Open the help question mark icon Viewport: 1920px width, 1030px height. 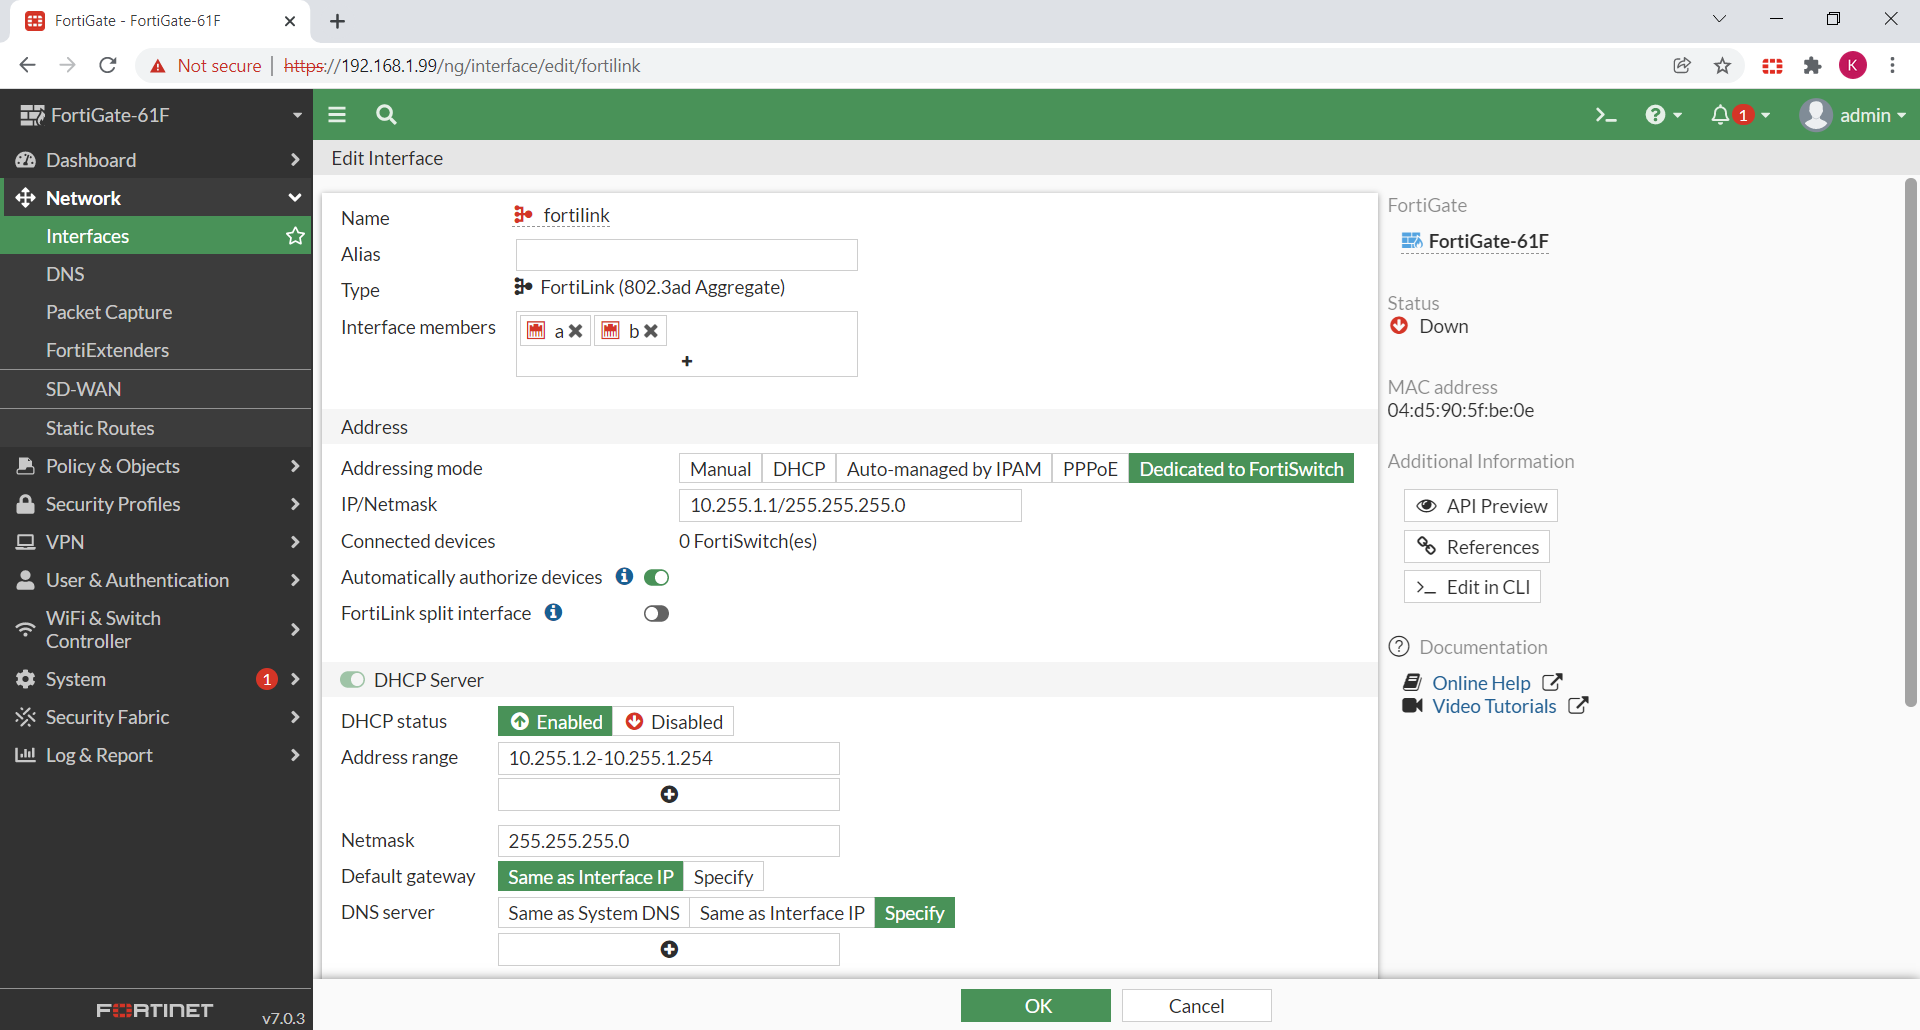pyautogui.click(x=1658, y=115)
